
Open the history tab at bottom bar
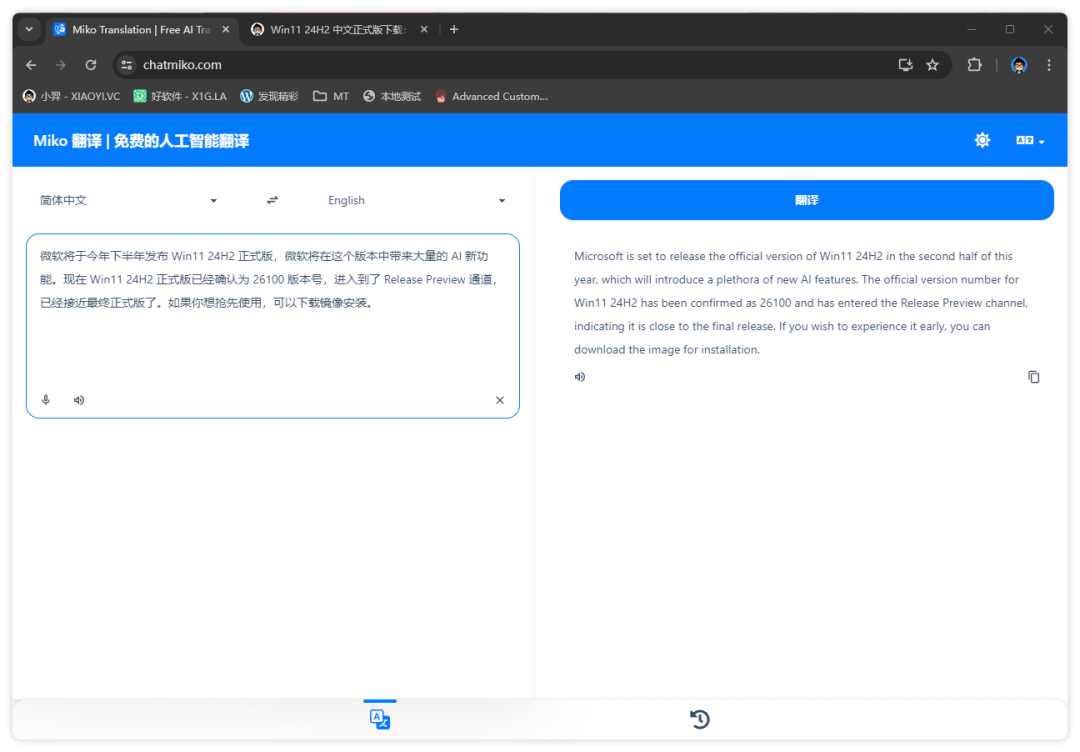click(700, 719)
